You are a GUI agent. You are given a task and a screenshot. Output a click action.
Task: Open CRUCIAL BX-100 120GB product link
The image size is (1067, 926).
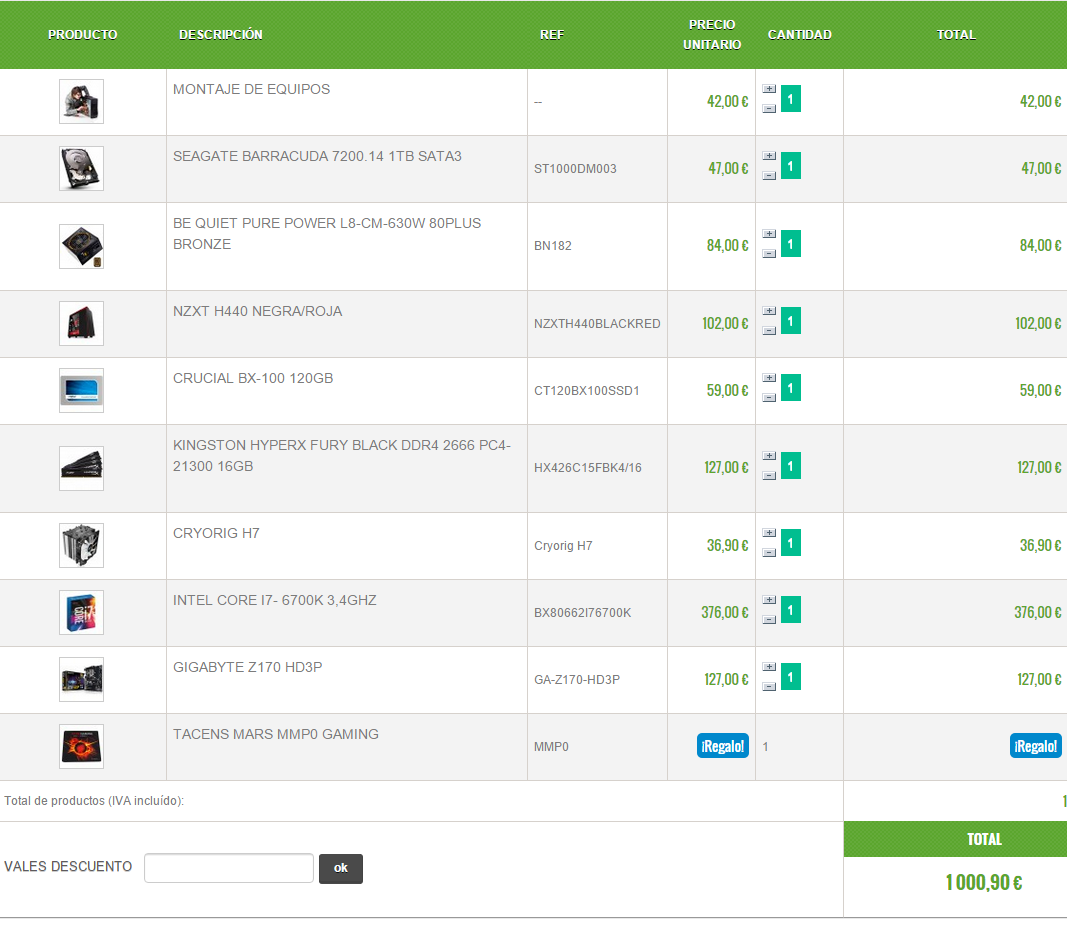[x=253, y=378]
